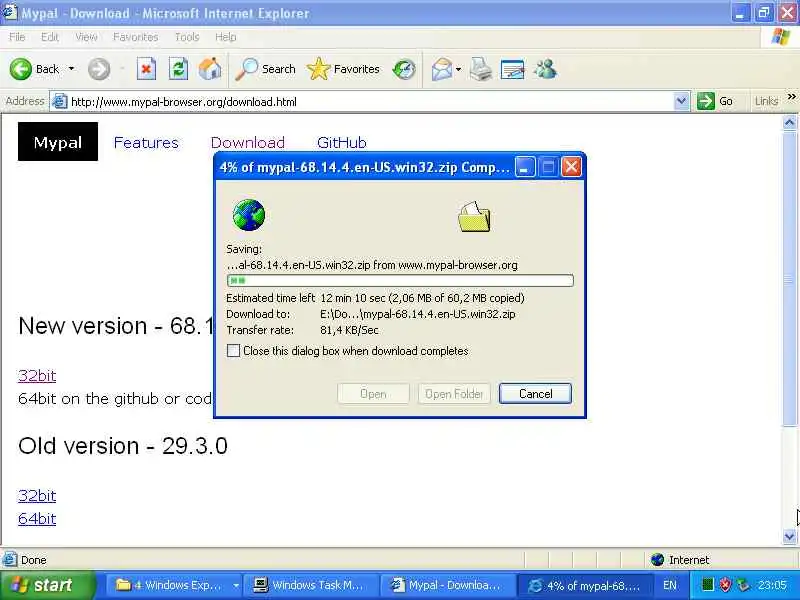This screenshot has width=800, height=600.
Task: Open the Start menu
Action: tap(46, 585)
